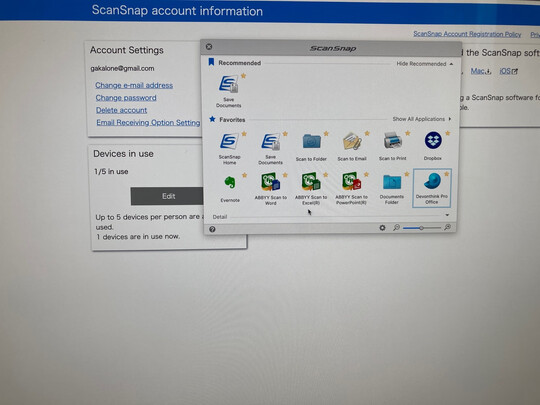Open Email Receiving Option Setting link
This screenshot has width=540, height=405.
coord(148,123)
